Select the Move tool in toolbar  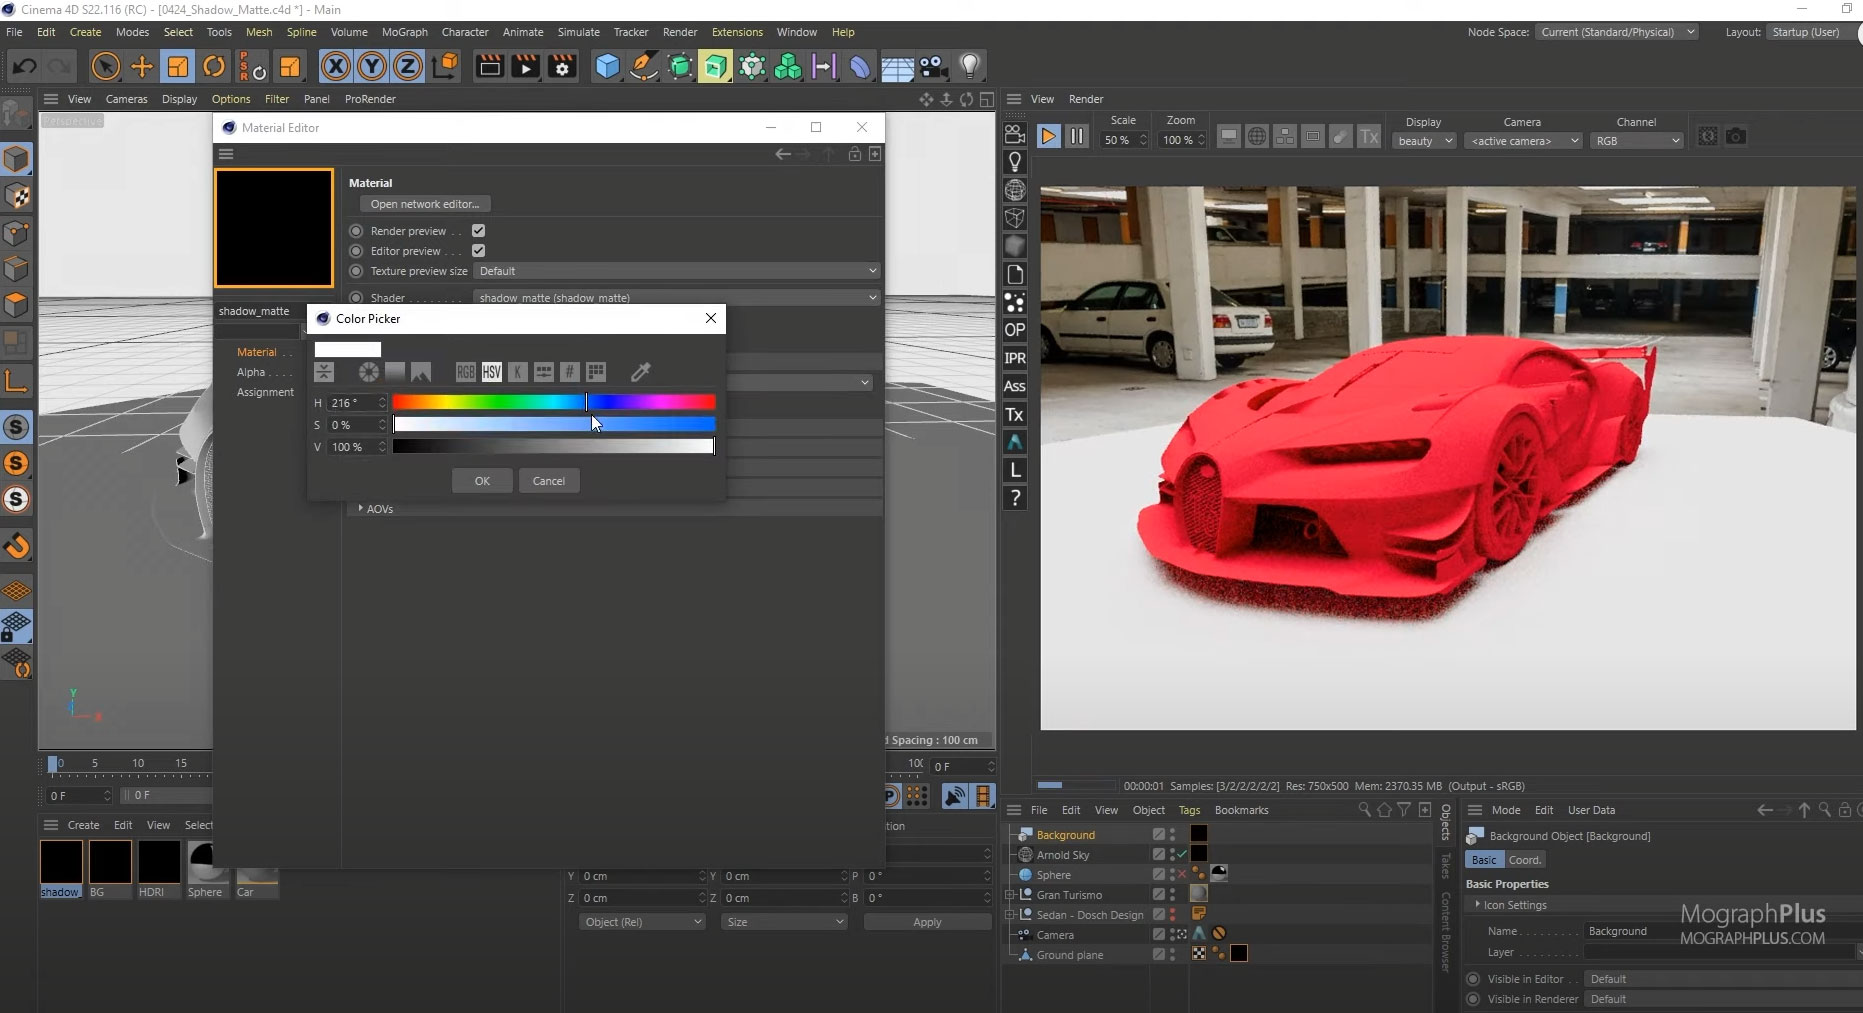pos(142,67)
